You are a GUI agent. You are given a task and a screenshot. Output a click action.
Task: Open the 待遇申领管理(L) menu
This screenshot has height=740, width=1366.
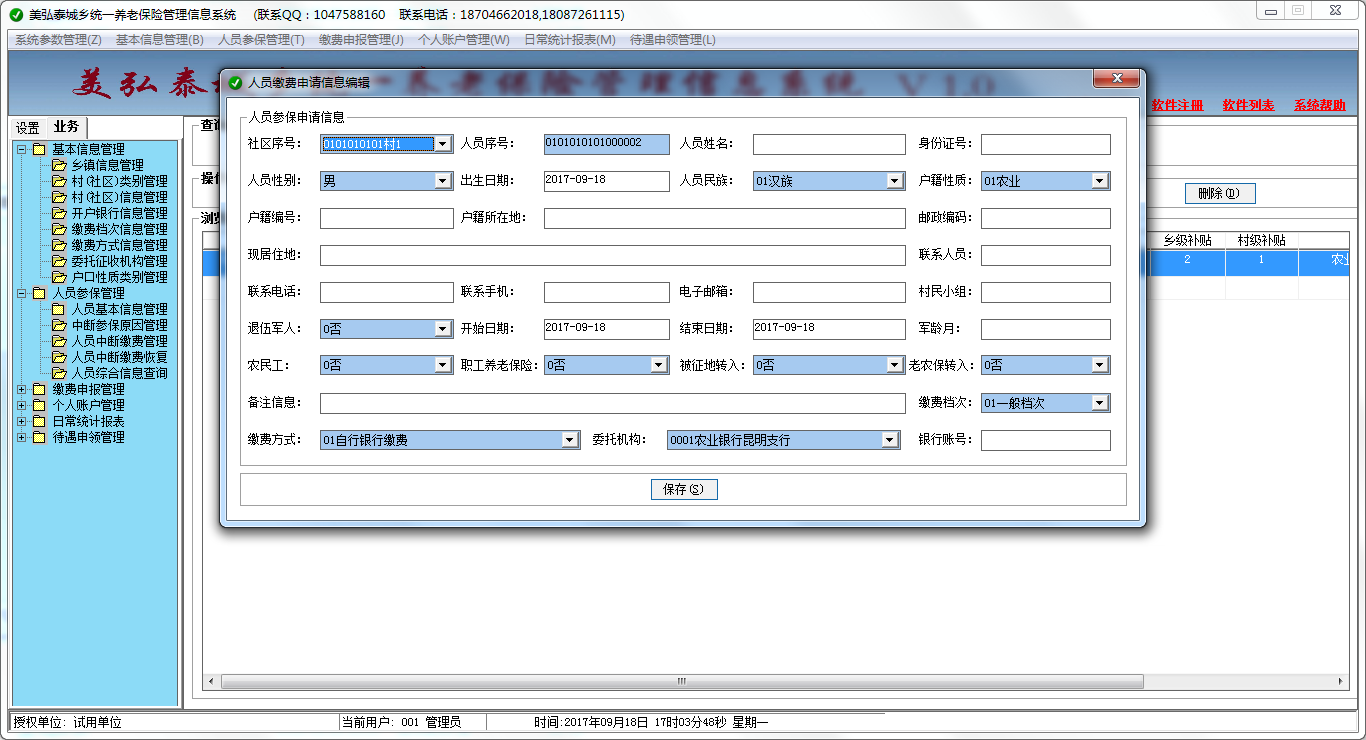[673, 40]
